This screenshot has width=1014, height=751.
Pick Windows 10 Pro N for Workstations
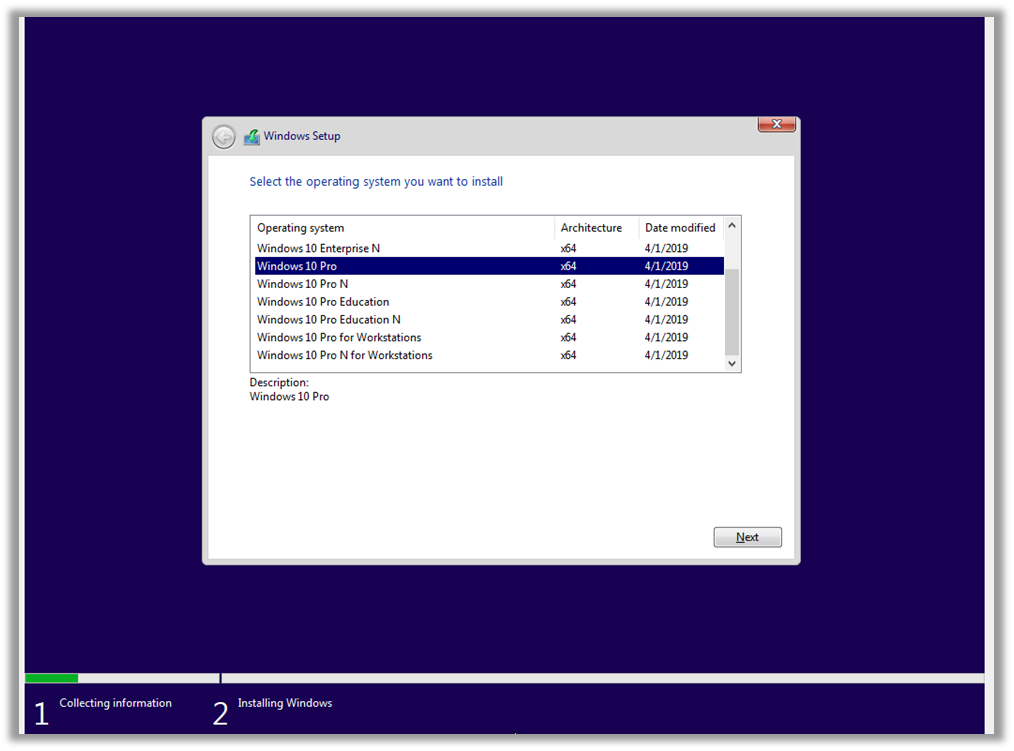(x=489, y=355)
